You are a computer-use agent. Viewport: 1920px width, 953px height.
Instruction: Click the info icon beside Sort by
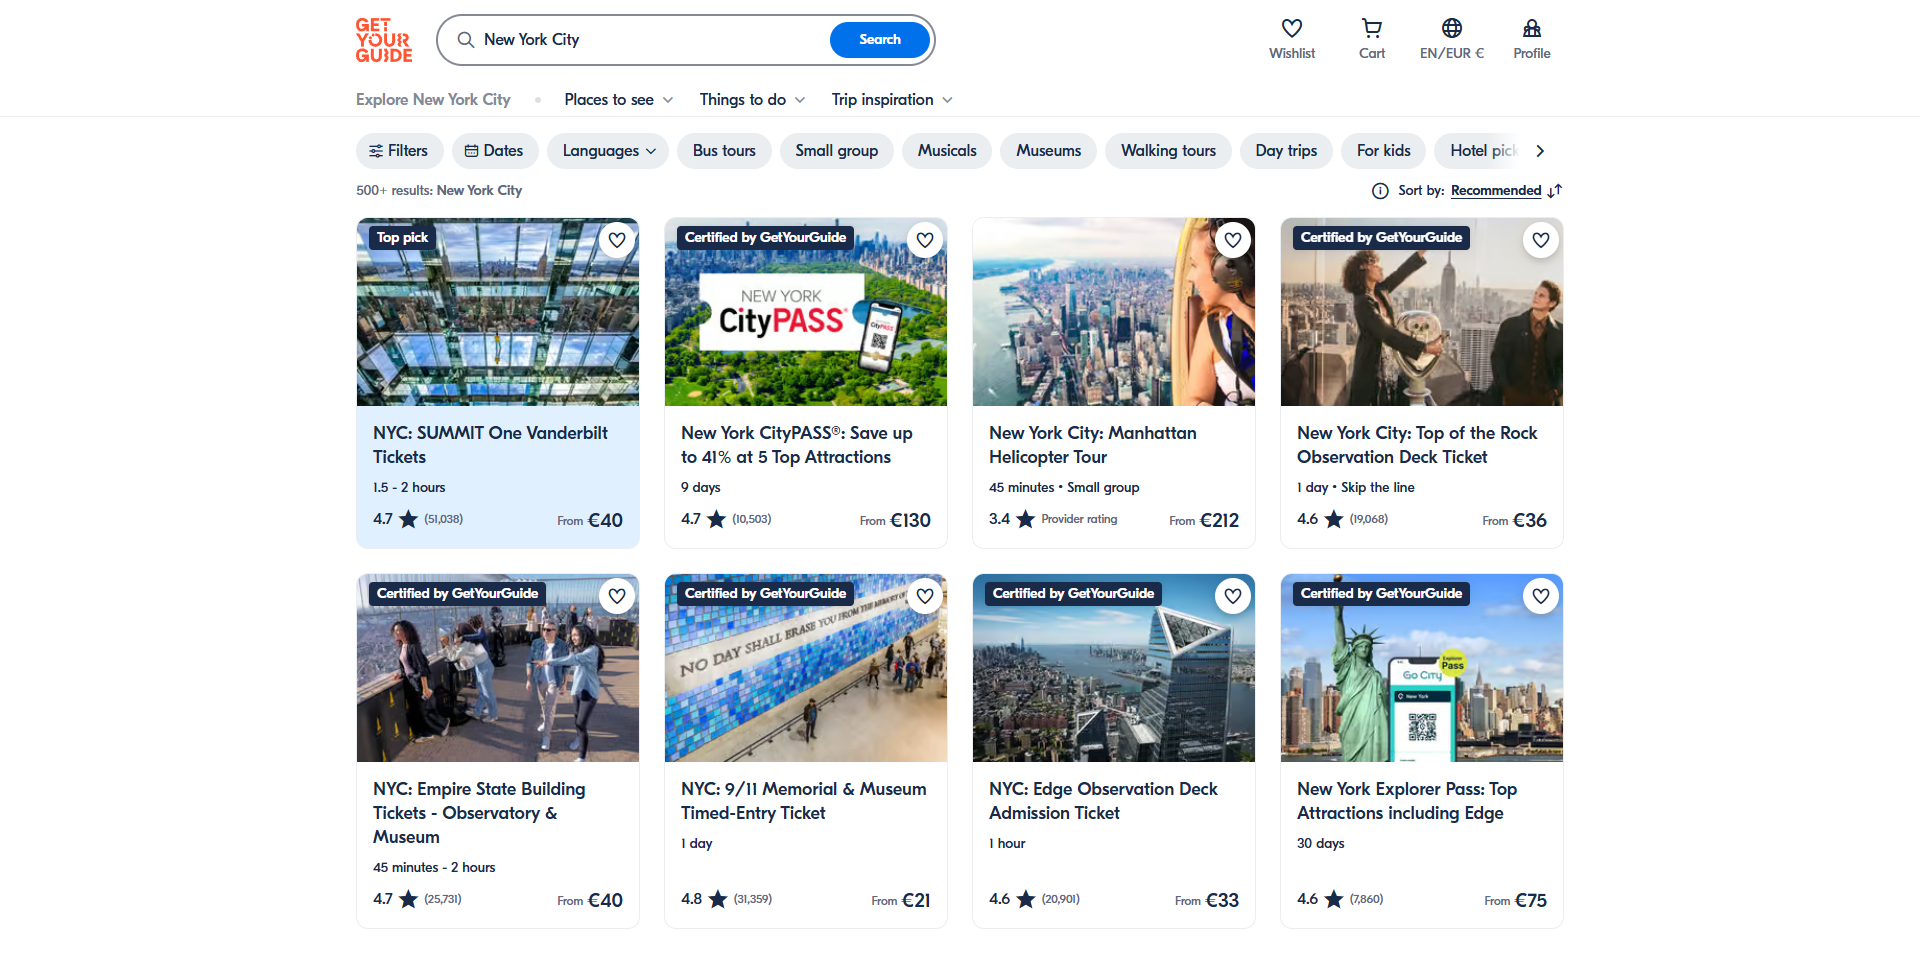click(1380, 190)
